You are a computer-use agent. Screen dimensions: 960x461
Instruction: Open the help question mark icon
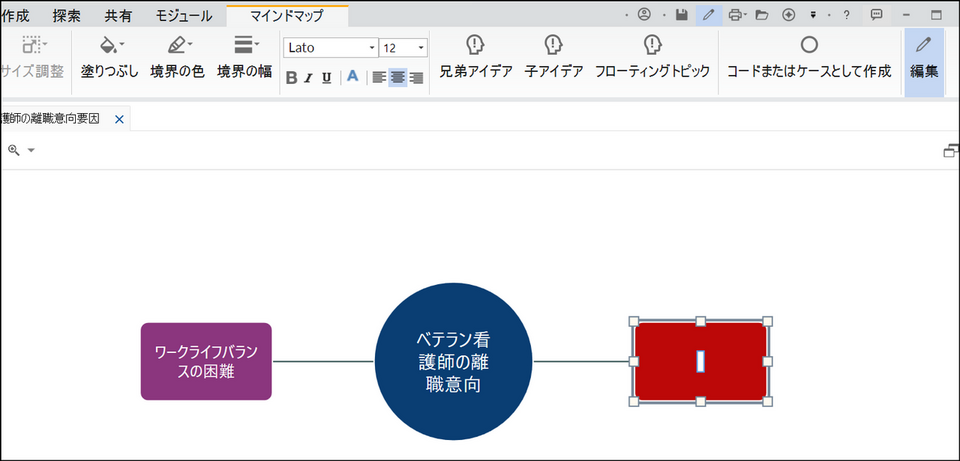[x=846, y=15]
